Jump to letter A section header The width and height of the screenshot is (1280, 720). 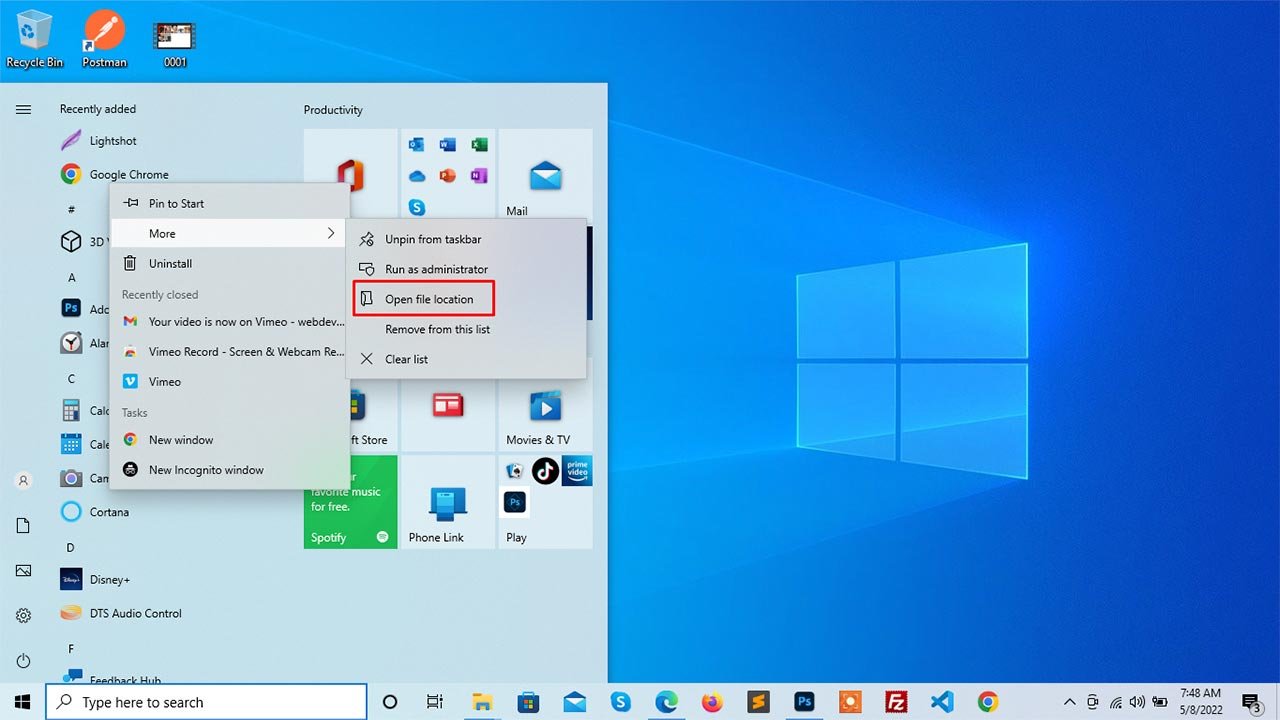[72, 277]
